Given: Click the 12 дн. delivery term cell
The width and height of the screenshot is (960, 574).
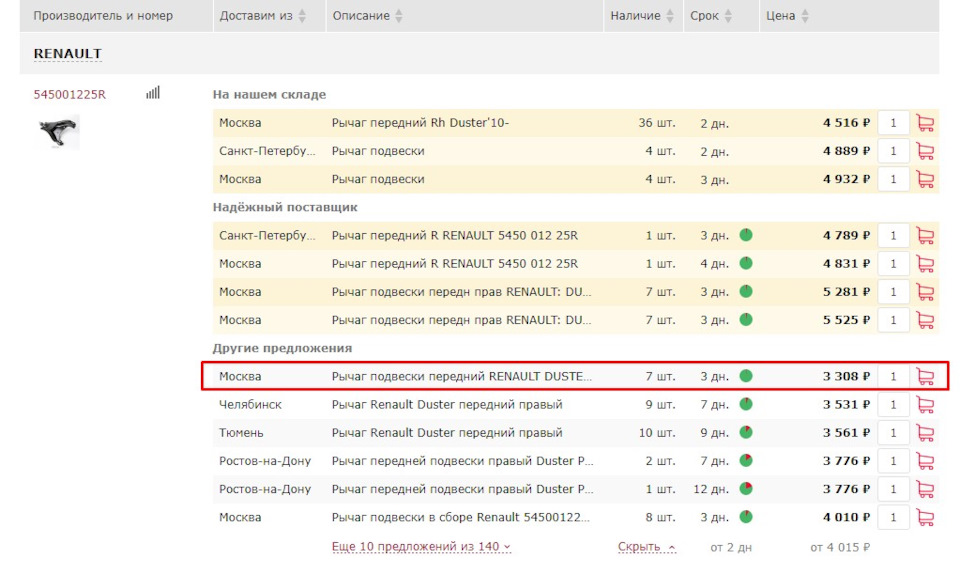Looking at the screenshot, I should [x=711, y=489].
